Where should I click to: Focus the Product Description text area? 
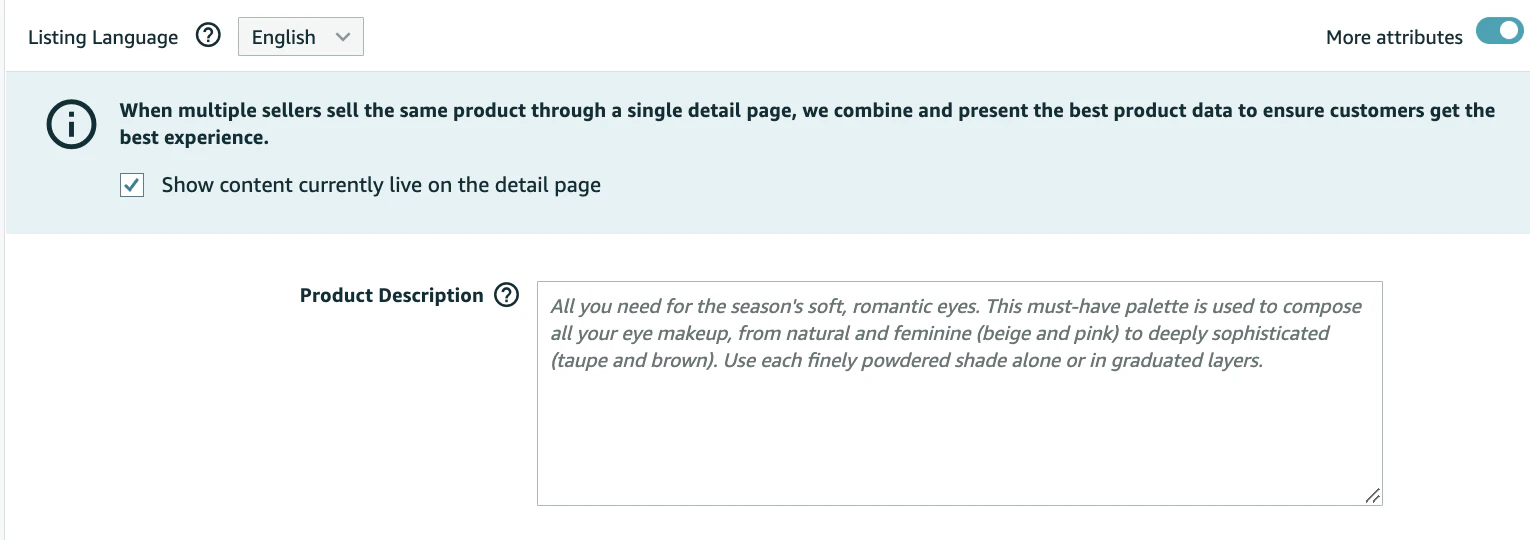click(x=960, y=393)
